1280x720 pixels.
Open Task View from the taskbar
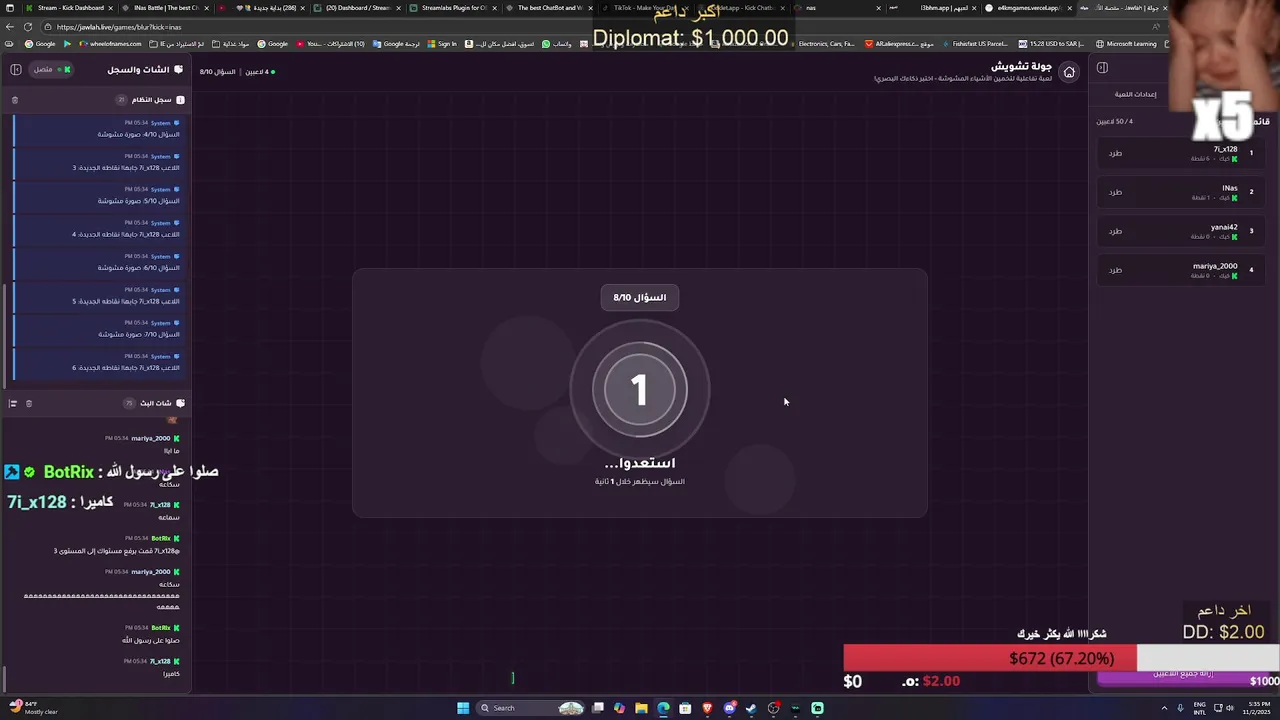(597, 708)
